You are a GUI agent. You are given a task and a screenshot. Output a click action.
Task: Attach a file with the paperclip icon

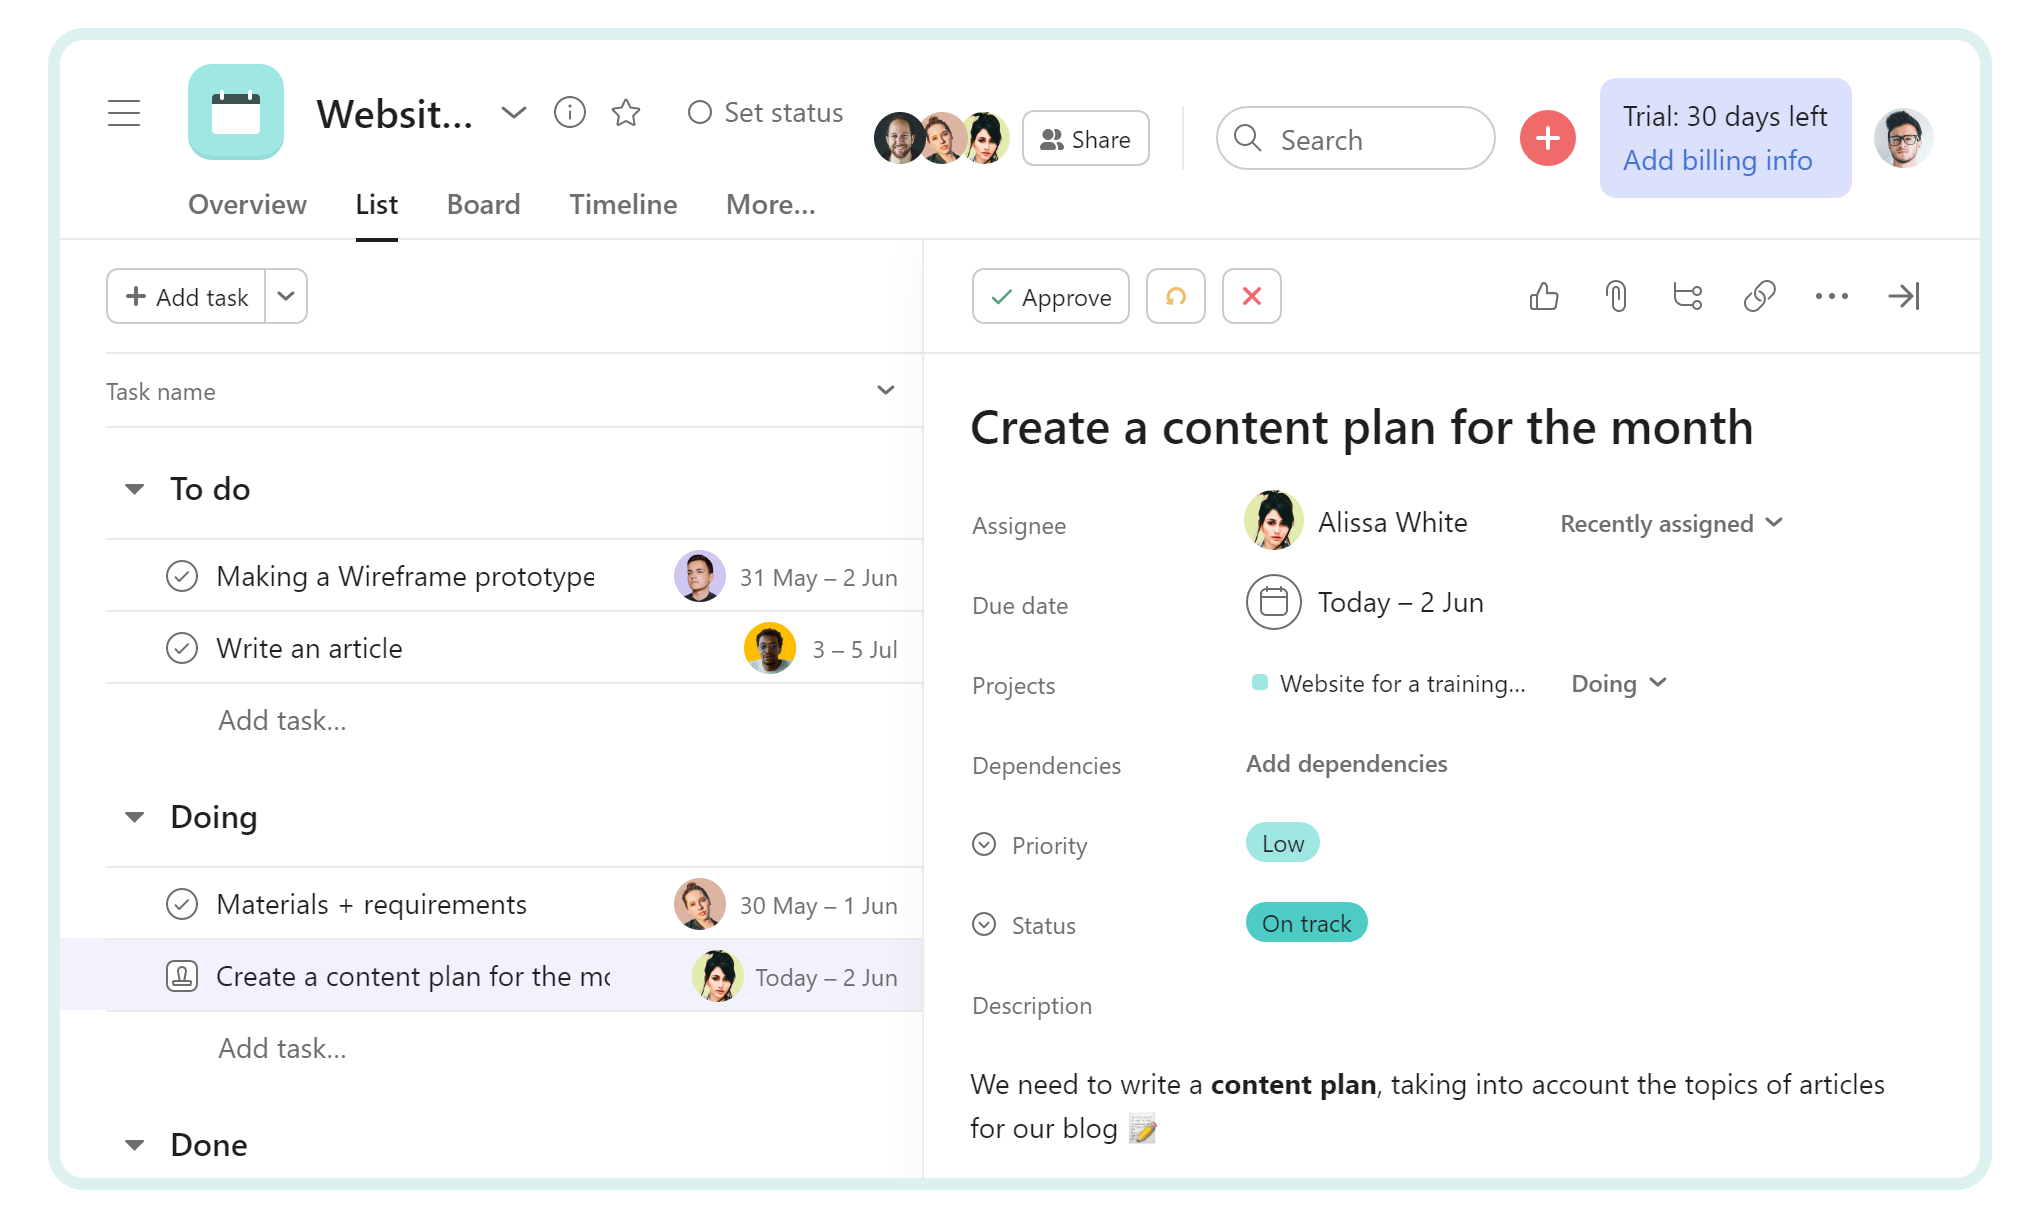pos(1616,296)
